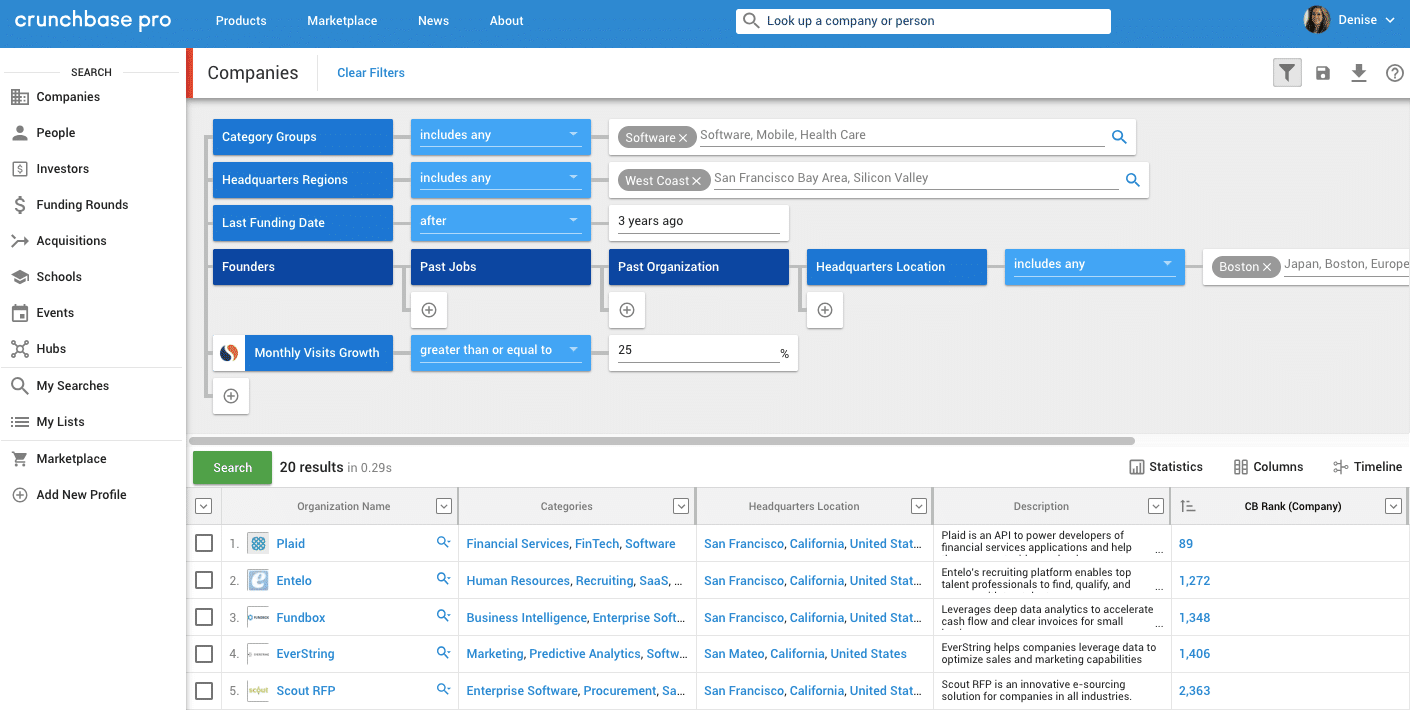The height and width of the screenshot is (710, 1410).
Task: Click the save search floppy icon
Action: pyautogui.click(x=1323, y=73)
